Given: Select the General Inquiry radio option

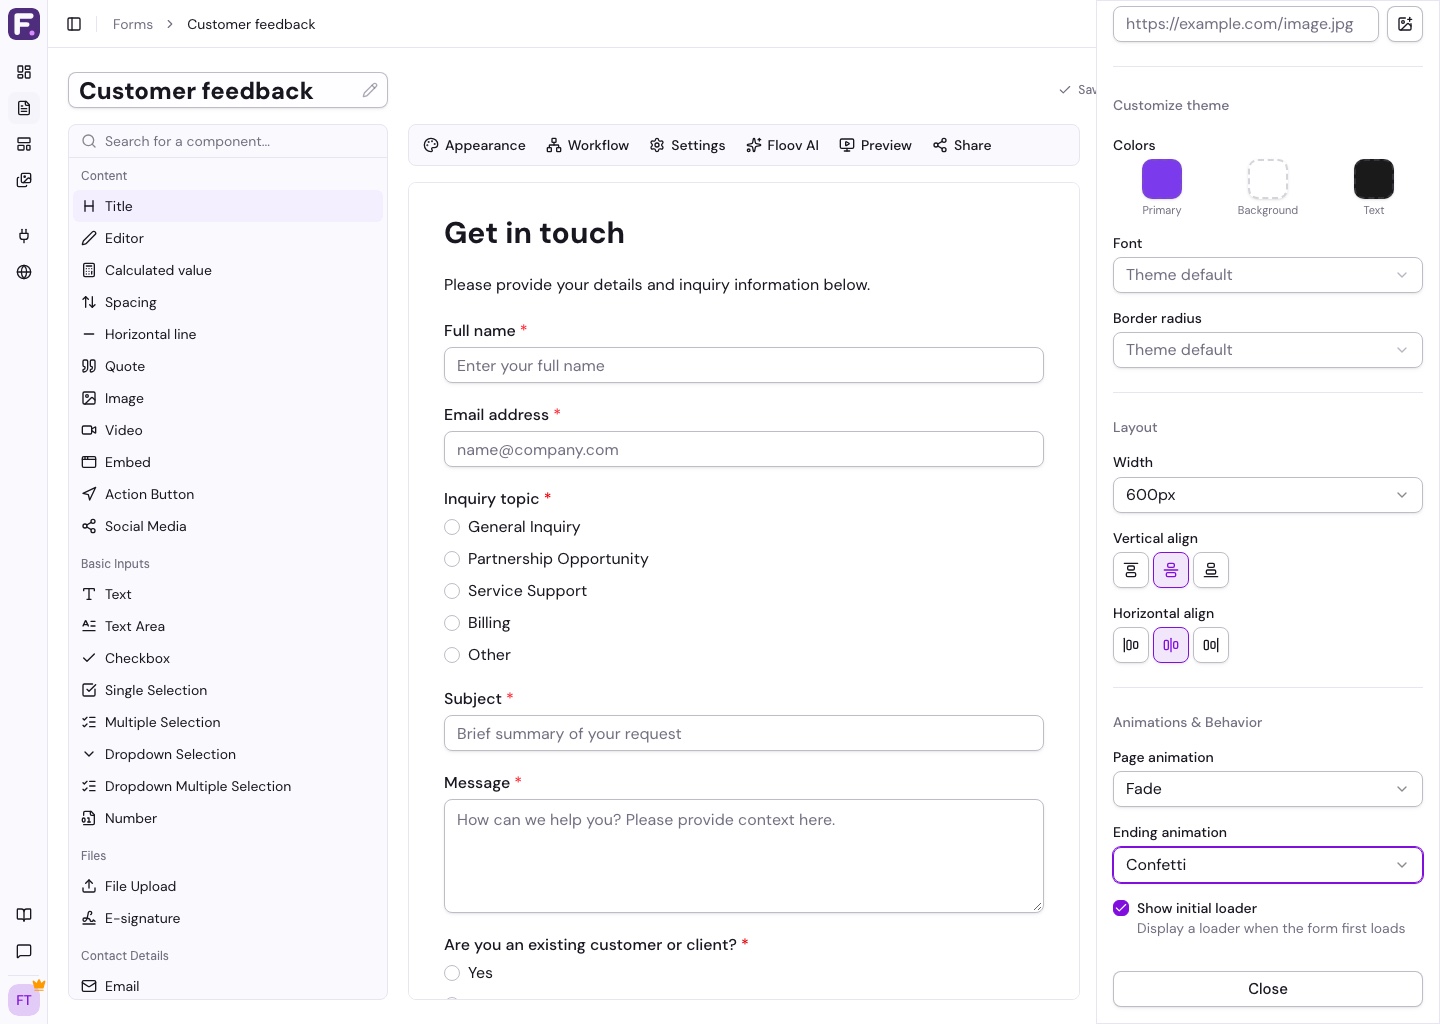Looking at the screenshot, I should pyautogui.click(x=452, y=527).
